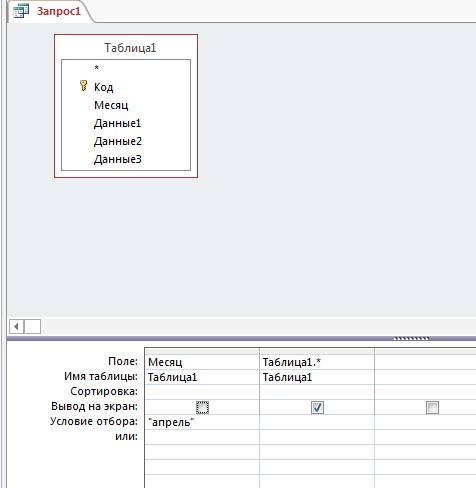
Task: Click the или cell under Месяц column
Action: (x=202, y=437)
